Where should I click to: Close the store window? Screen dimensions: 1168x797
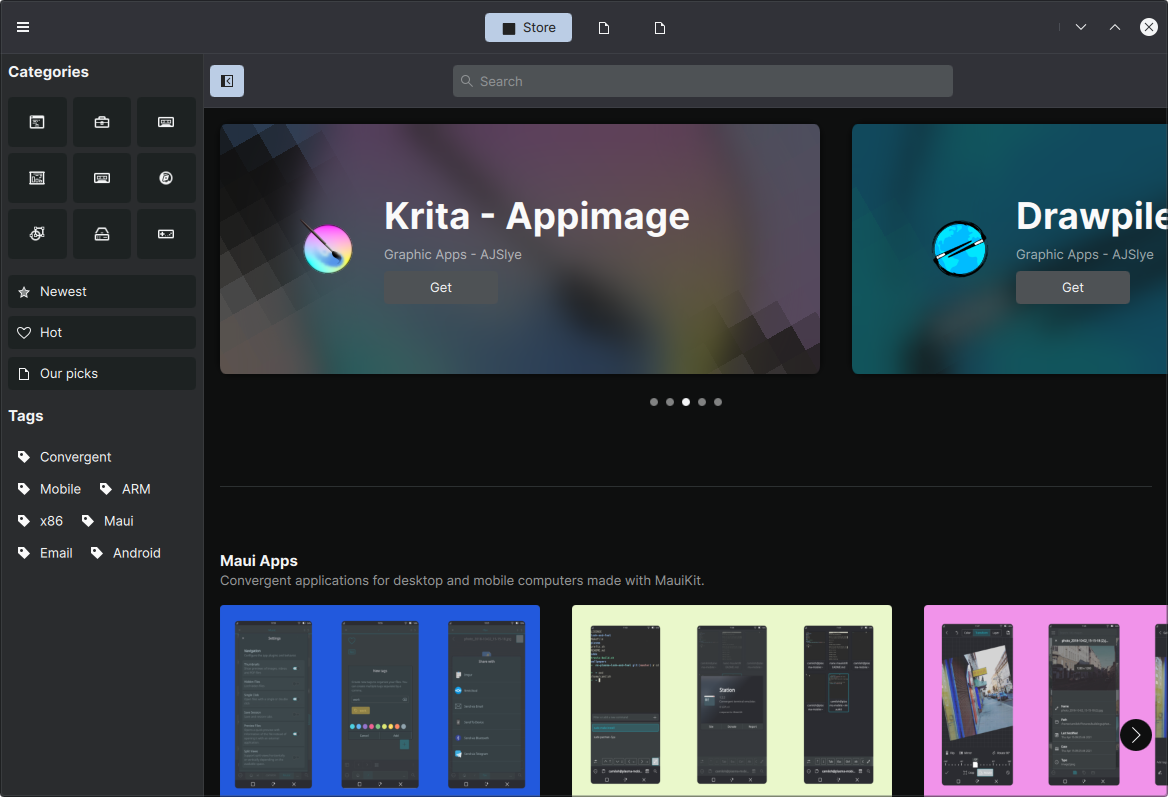[x=1149, y=27]
